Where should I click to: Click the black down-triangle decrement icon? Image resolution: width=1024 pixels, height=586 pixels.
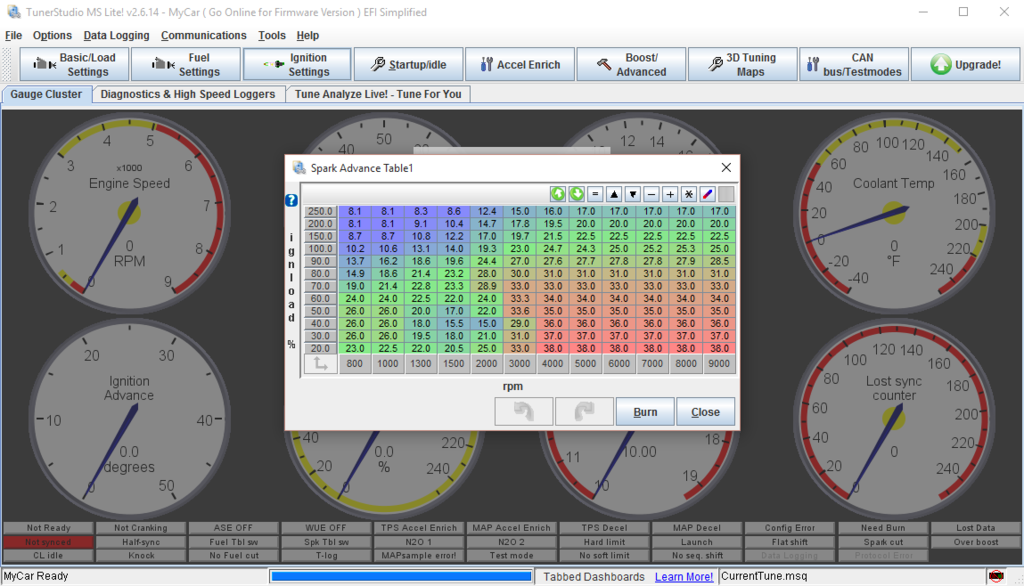pos(632,194)
